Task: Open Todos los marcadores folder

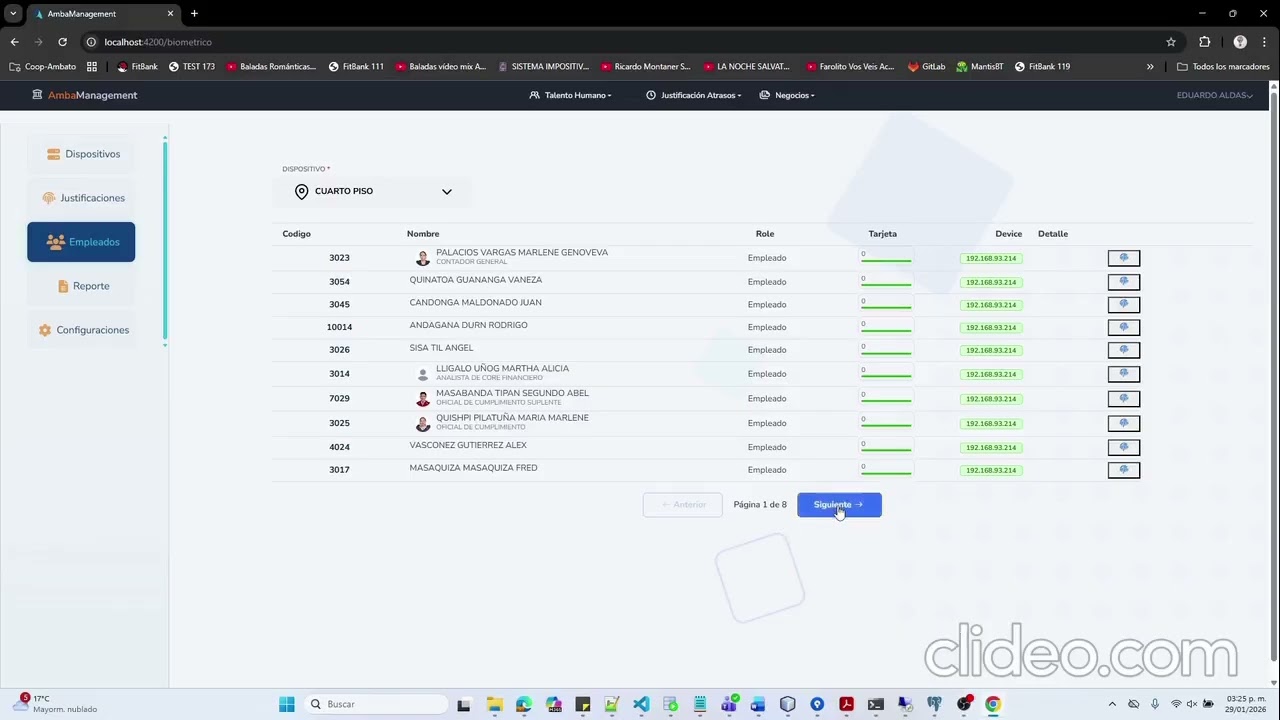Action: click(1223, 67)
